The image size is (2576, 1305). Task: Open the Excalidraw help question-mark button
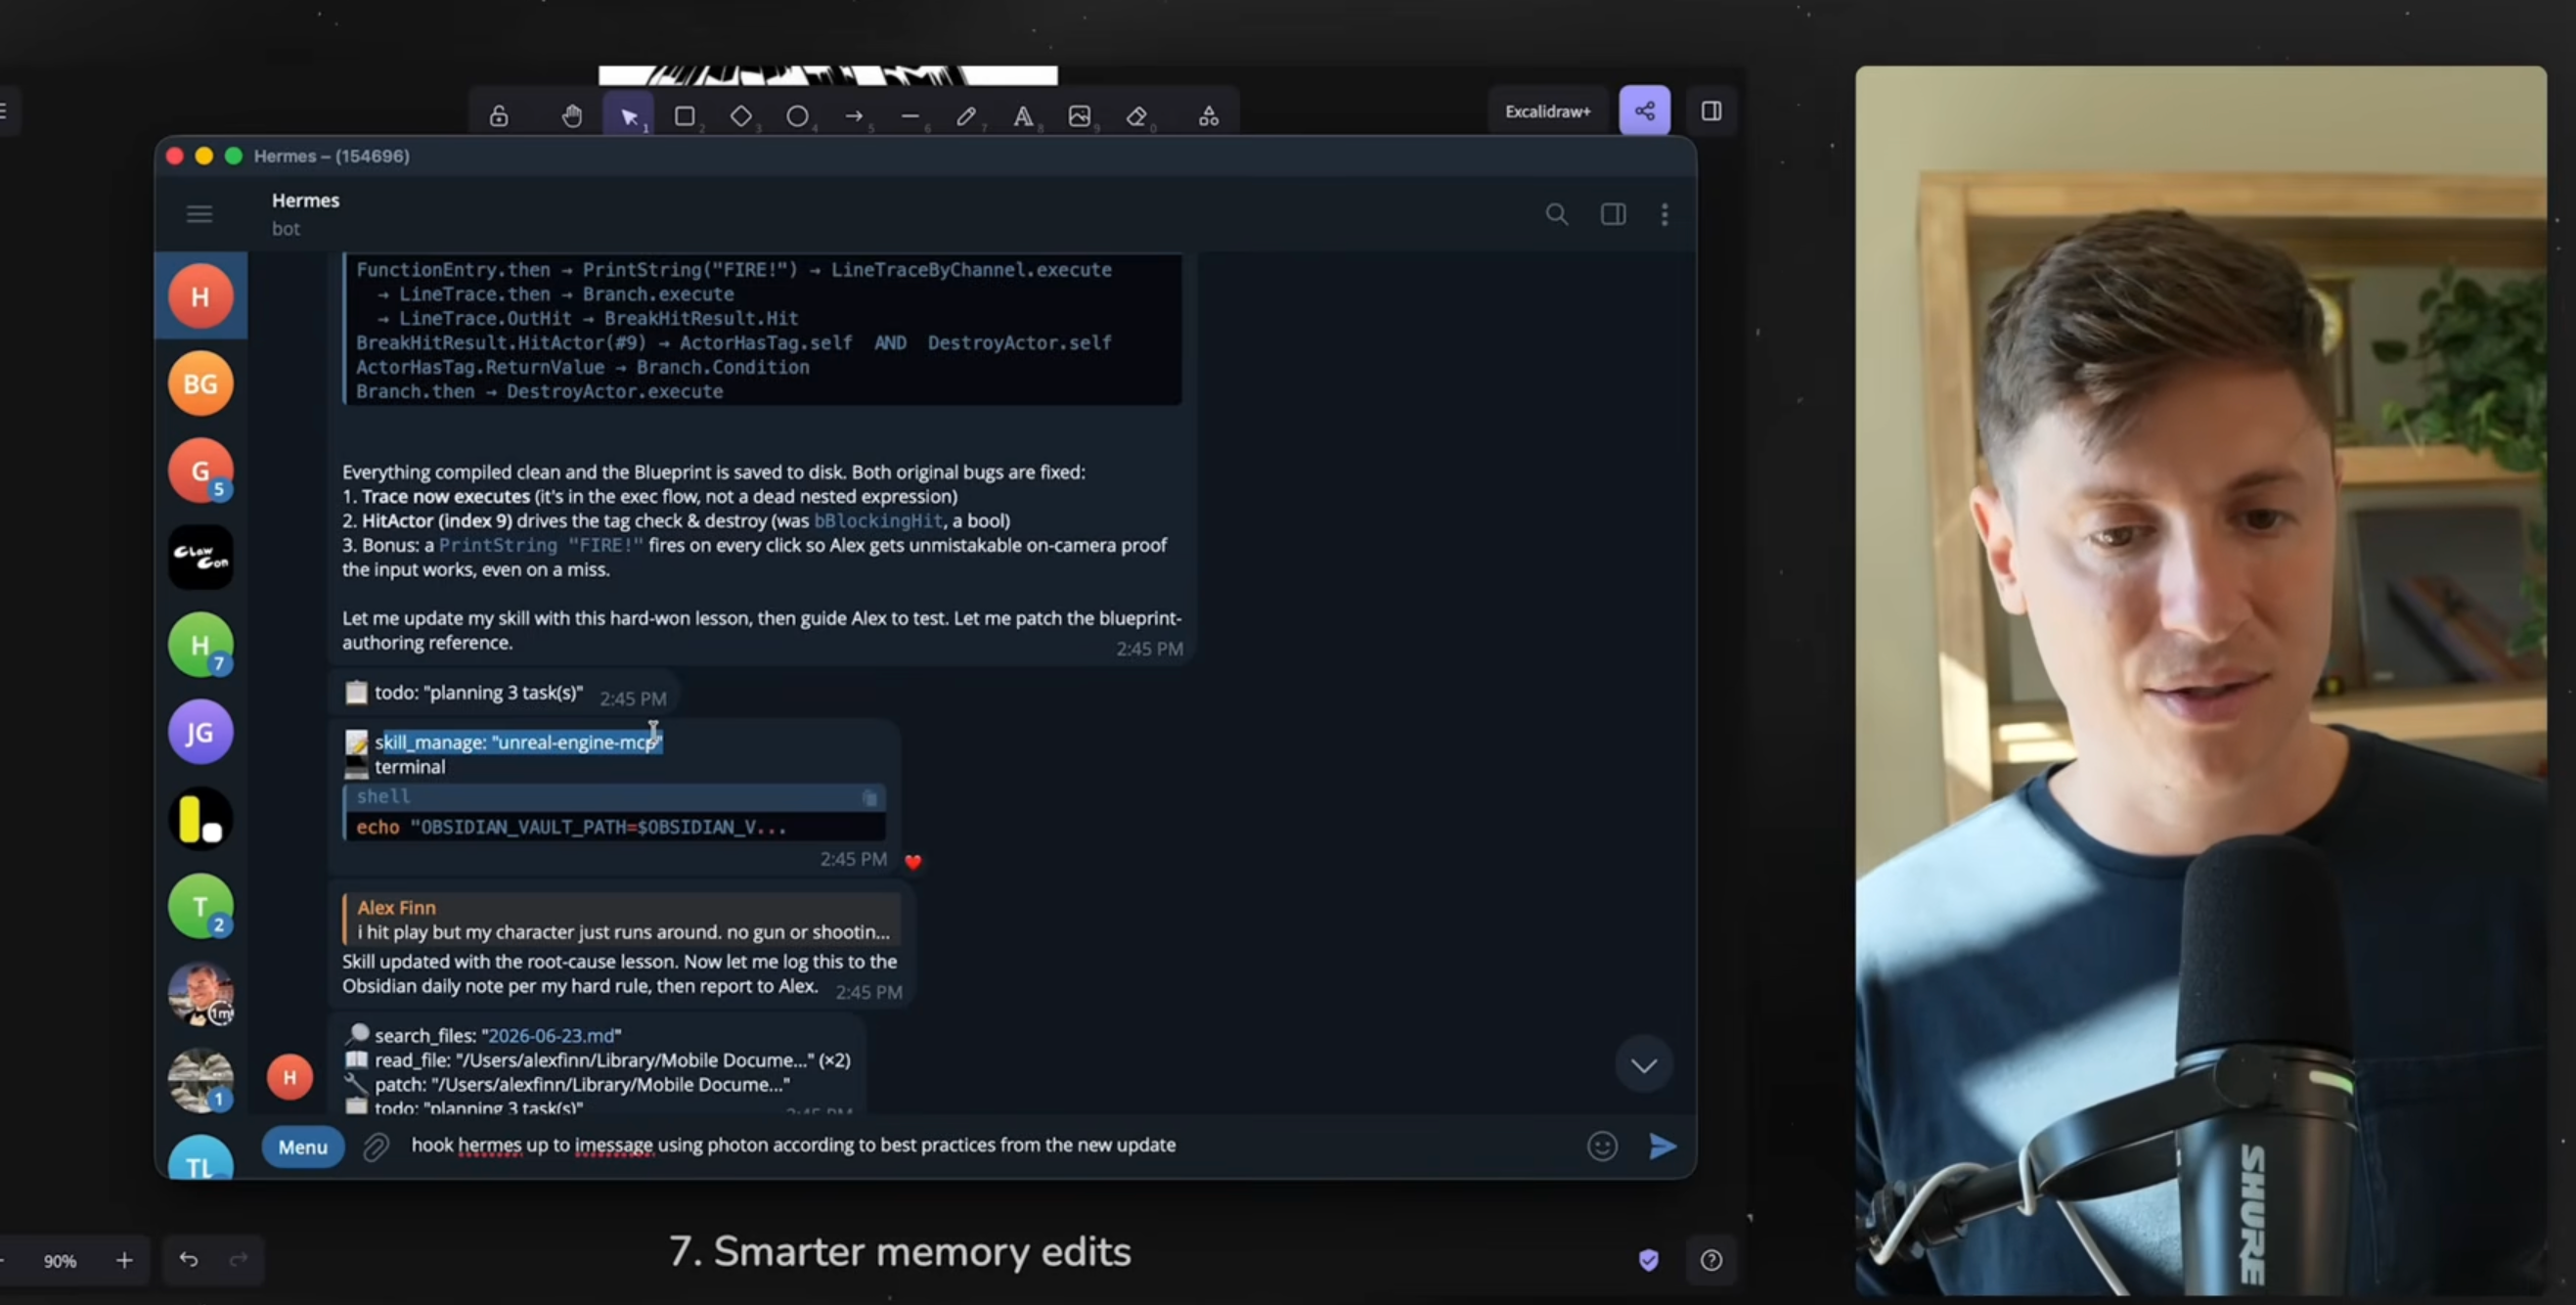pos(1712,1260)
